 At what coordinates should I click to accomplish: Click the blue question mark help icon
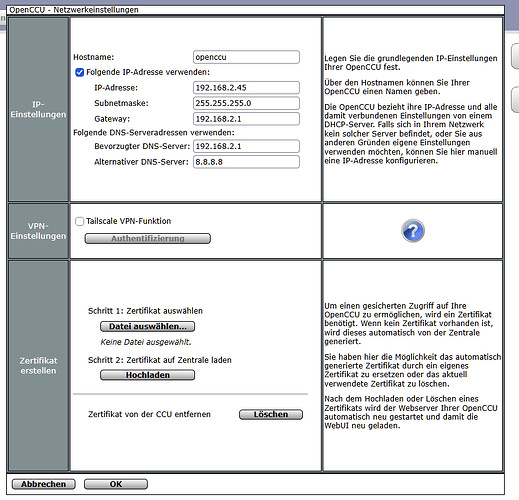click(413, 231)
